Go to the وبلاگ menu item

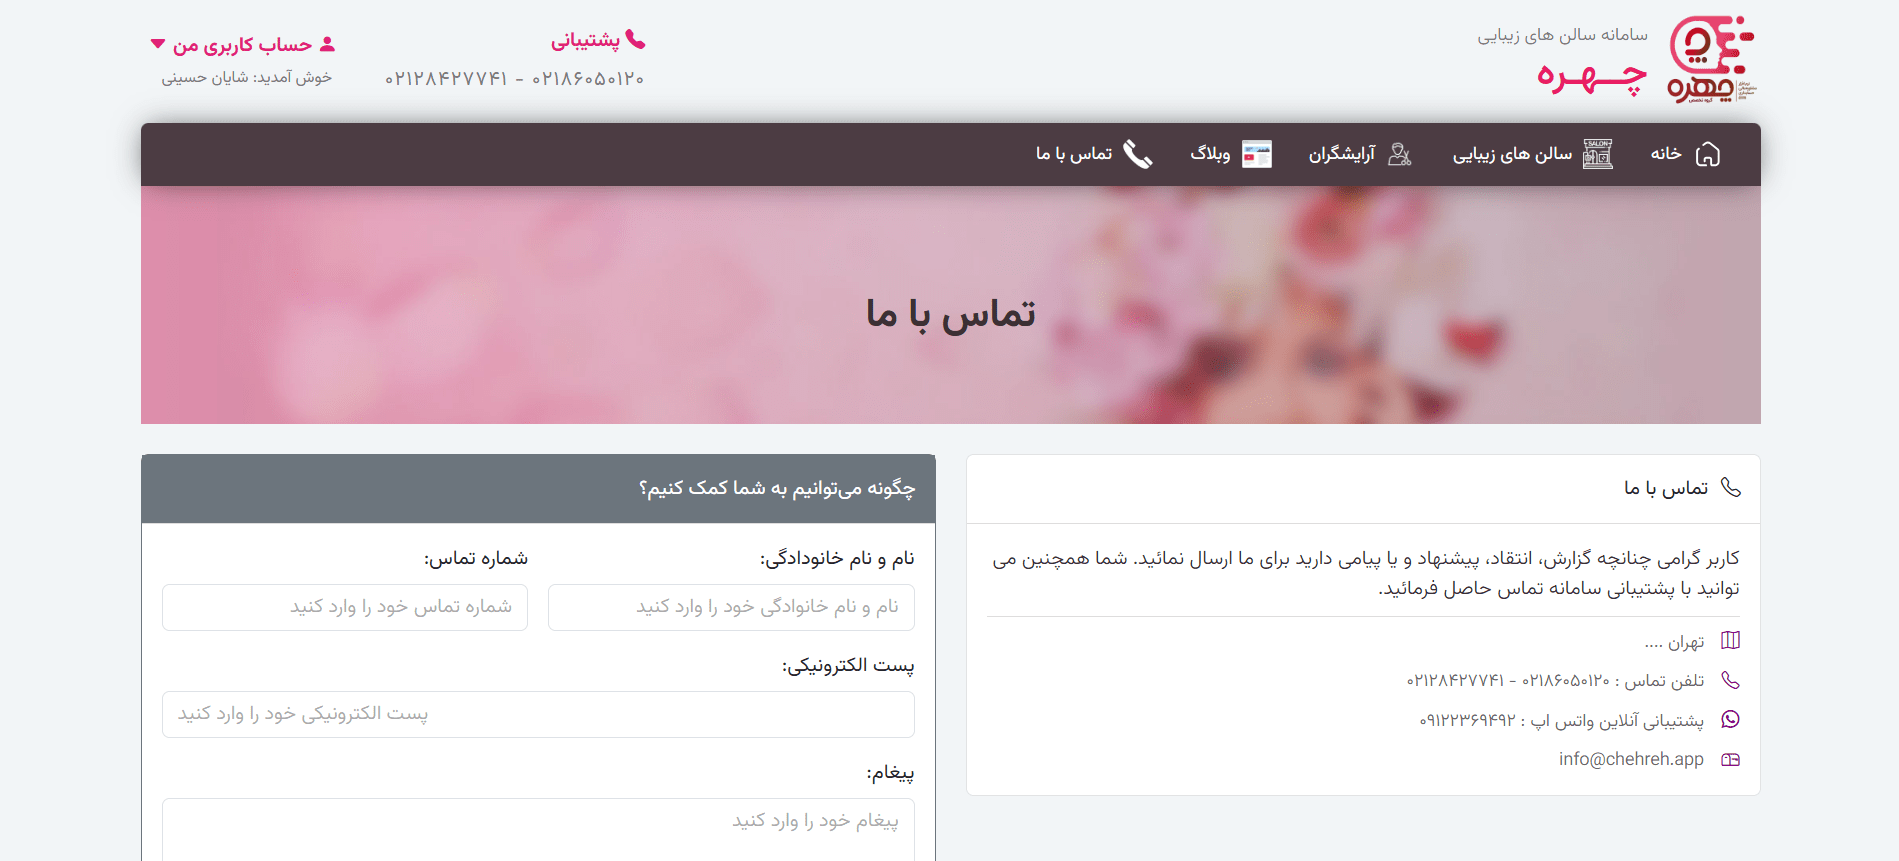point(1210,154)
